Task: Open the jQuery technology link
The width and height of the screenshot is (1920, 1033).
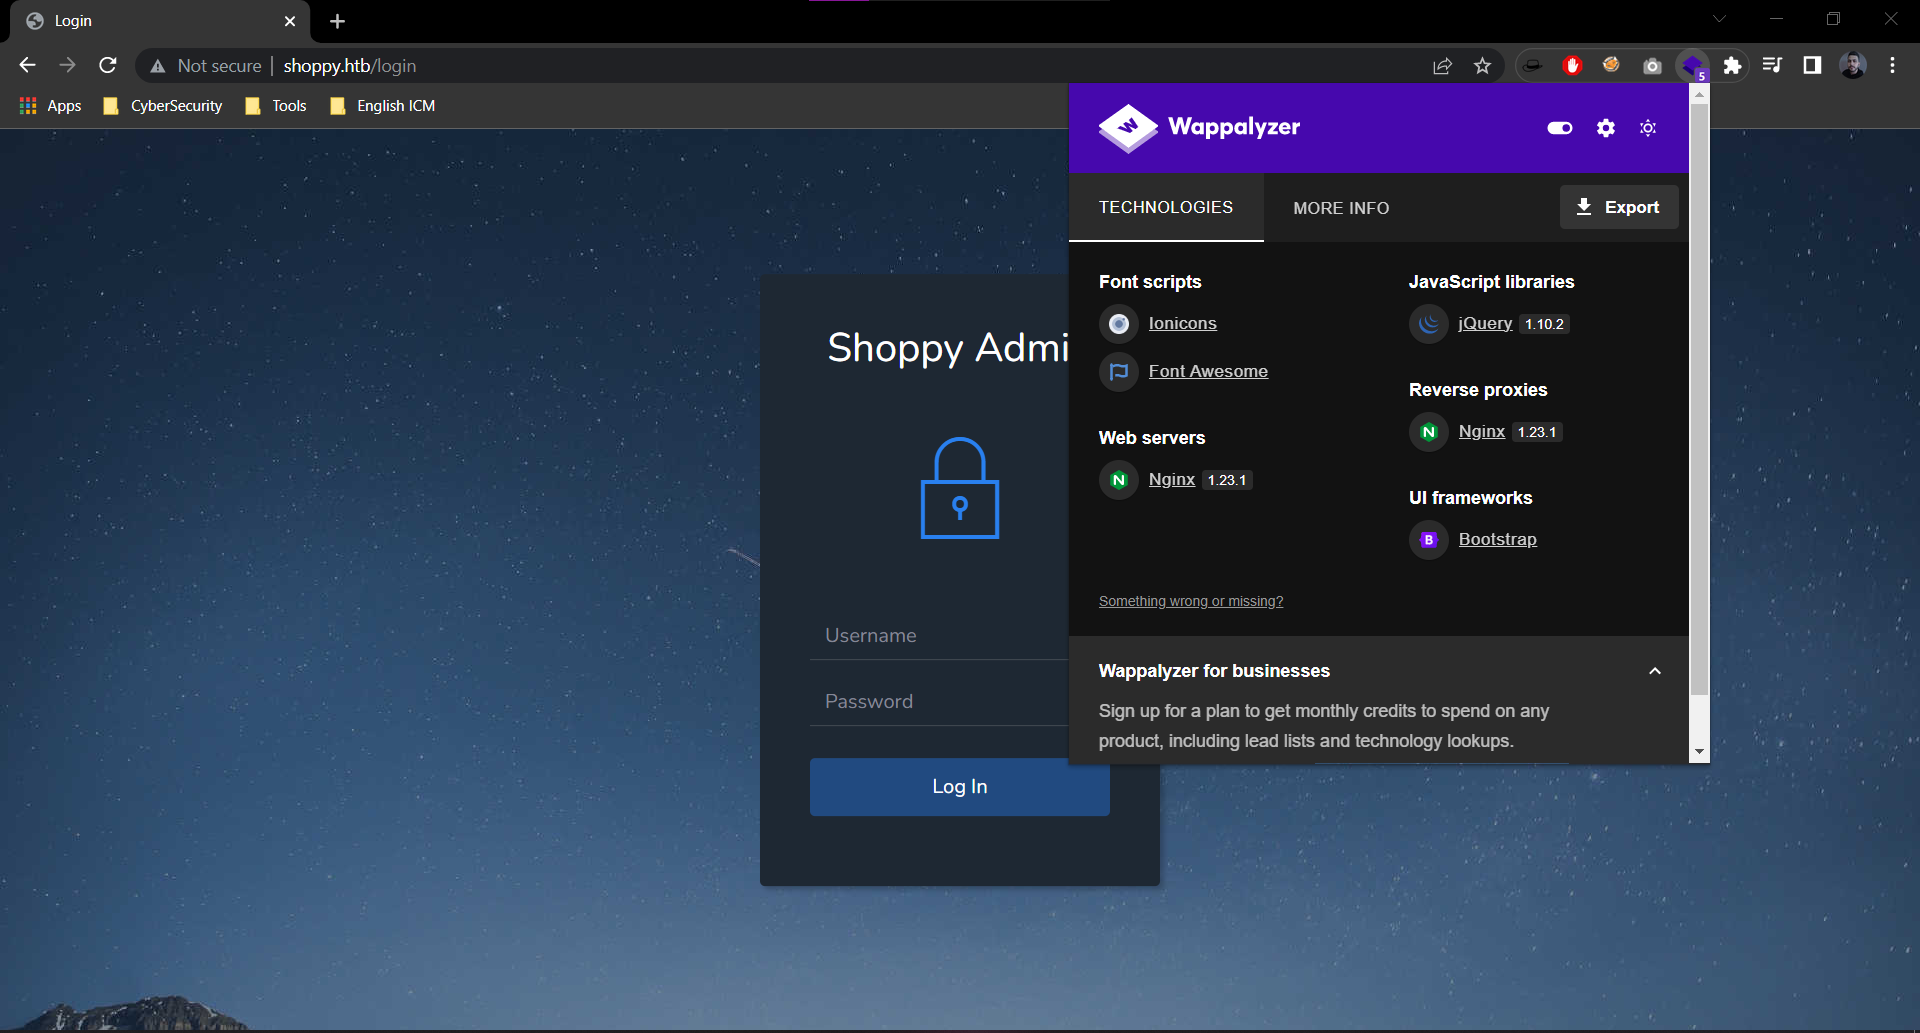Action: pyautogui.click(x=1484, y=324)
